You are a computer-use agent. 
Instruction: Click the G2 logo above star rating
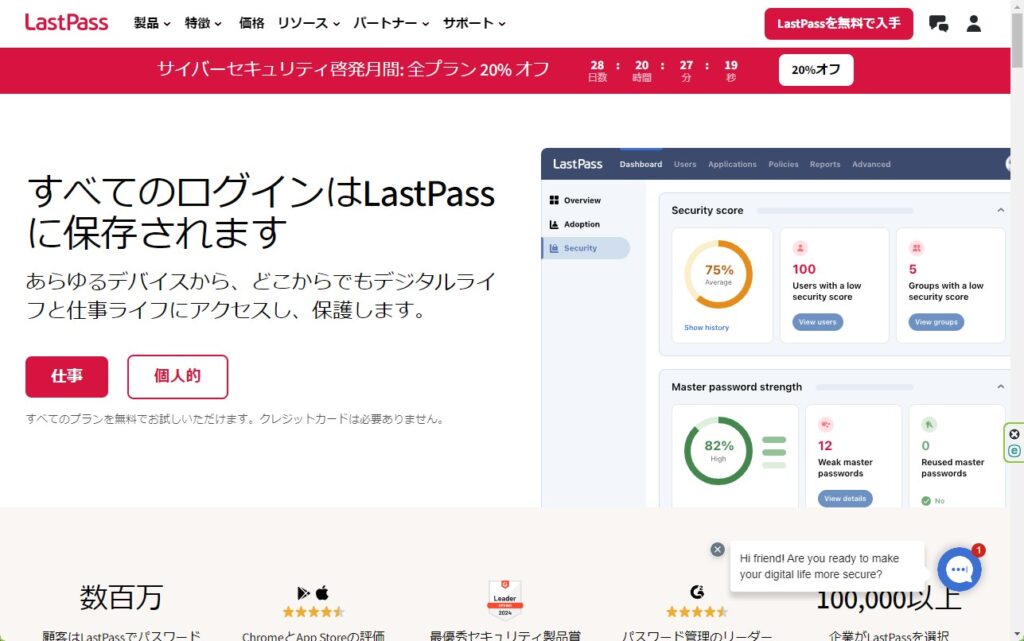point(697,592)
